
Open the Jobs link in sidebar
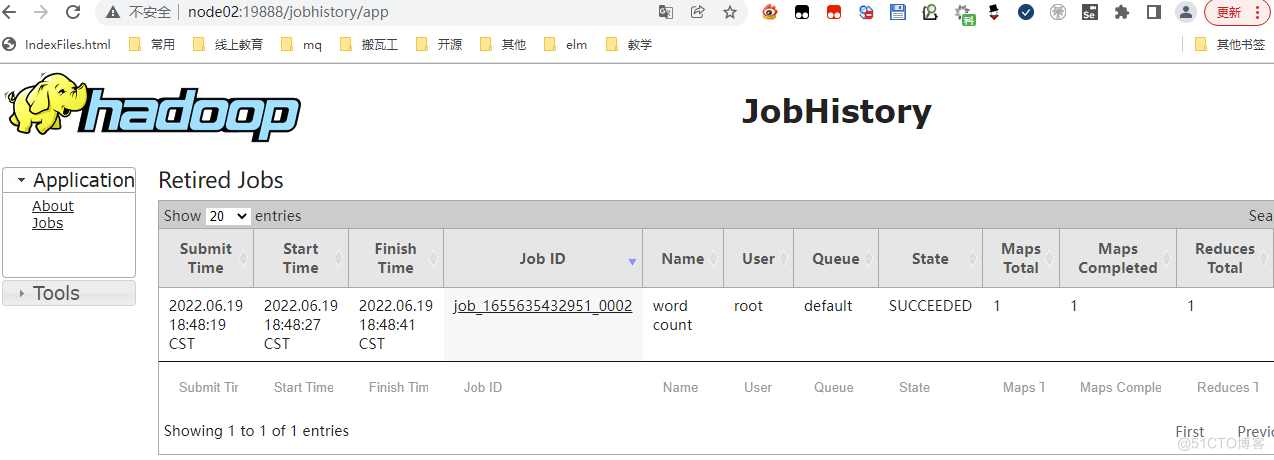pyautogui.click(x=47, y=223)
